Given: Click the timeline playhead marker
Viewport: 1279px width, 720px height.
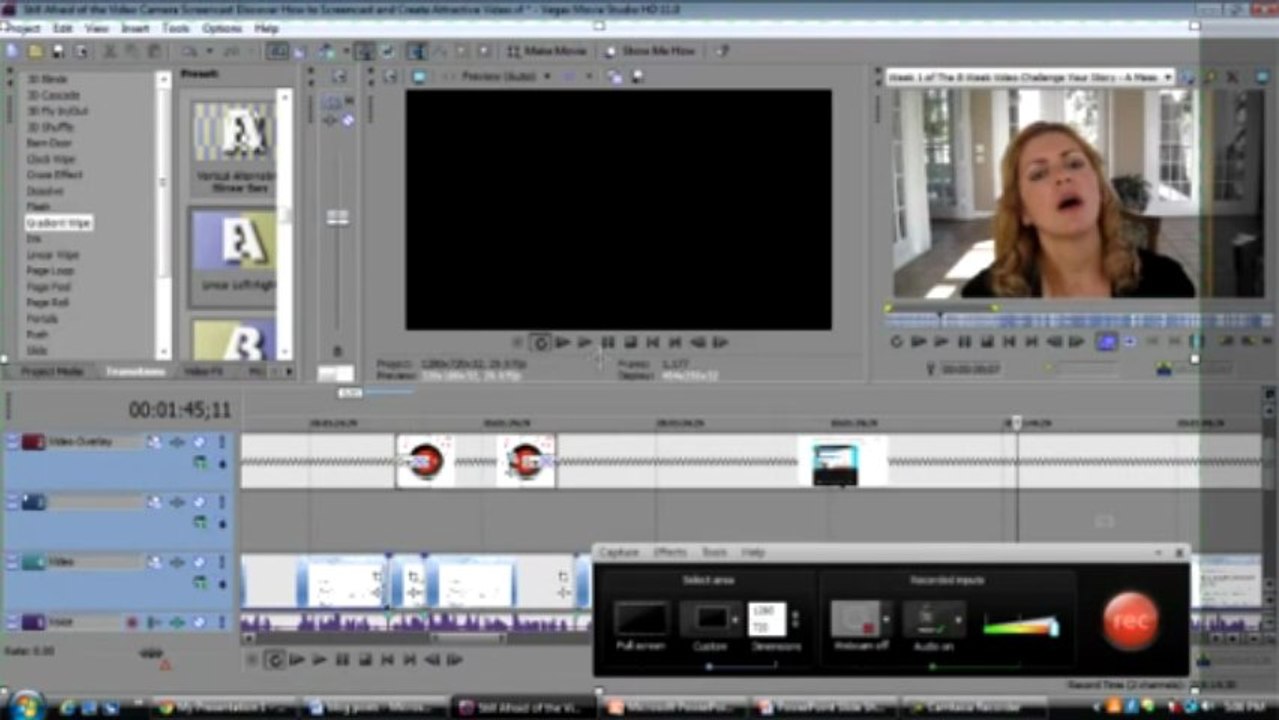Looking at the screenshot, I should click(x=1016, y=423).
